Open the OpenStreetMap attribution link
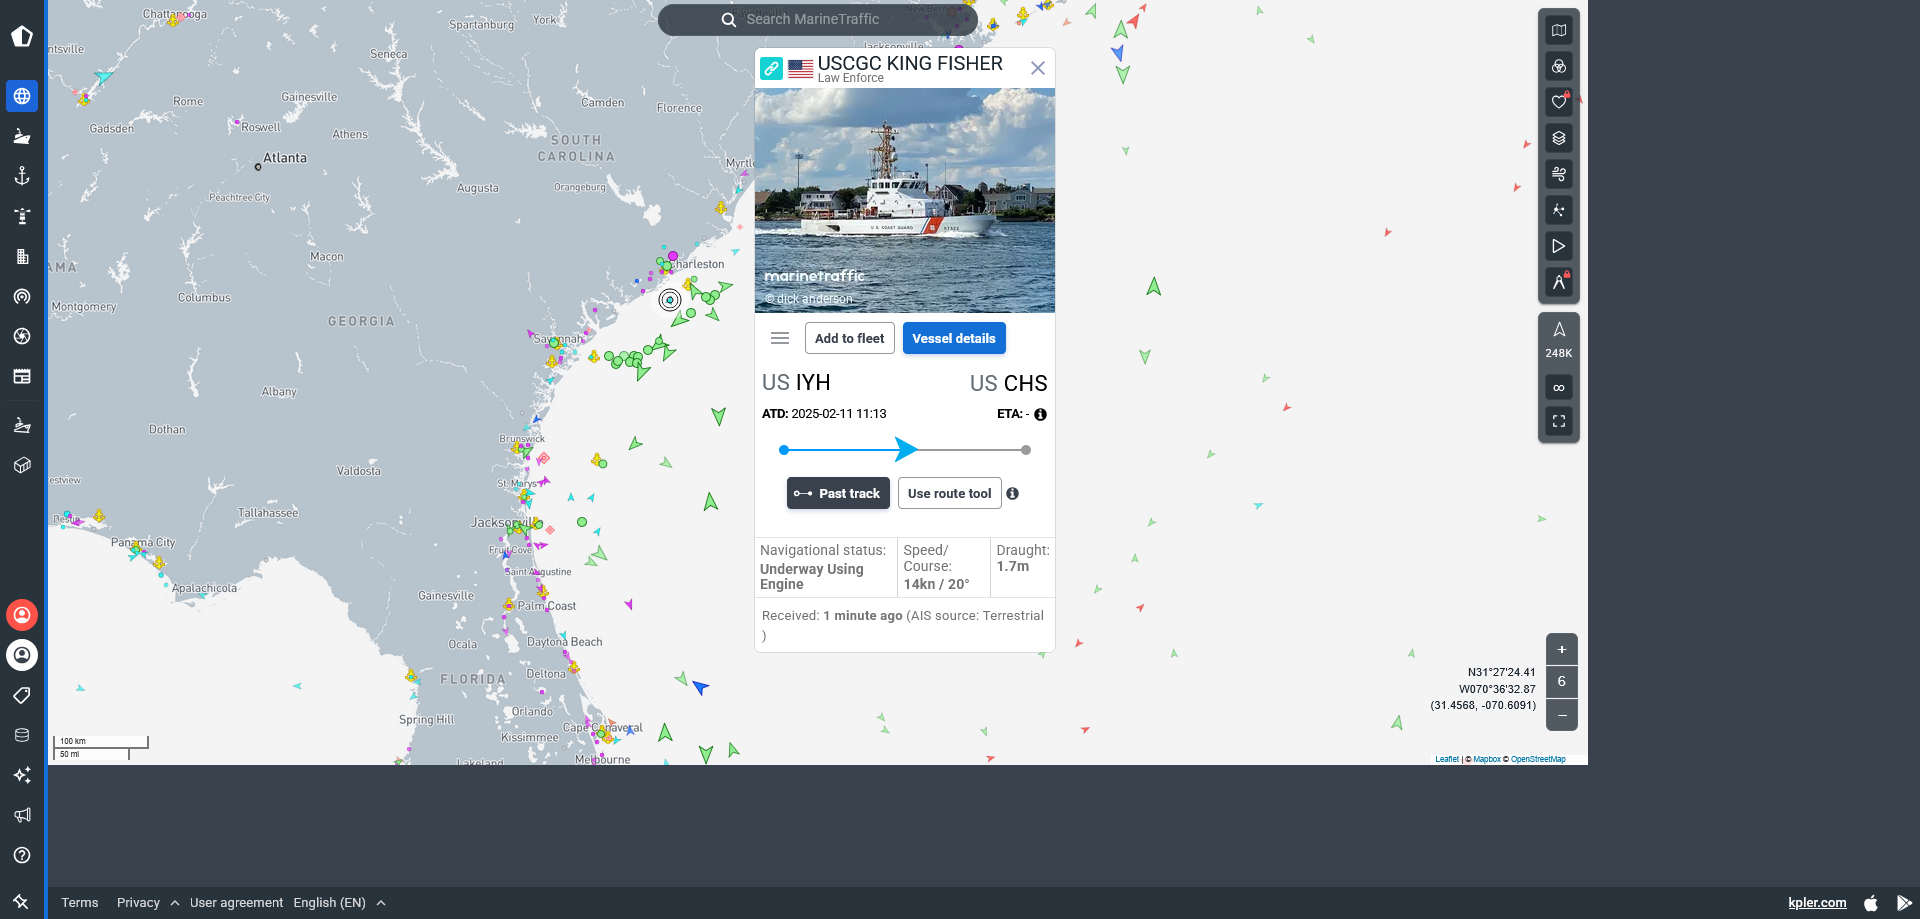Image resolution: width=1920 pixels, height=919 pixels. (1538, 759)
